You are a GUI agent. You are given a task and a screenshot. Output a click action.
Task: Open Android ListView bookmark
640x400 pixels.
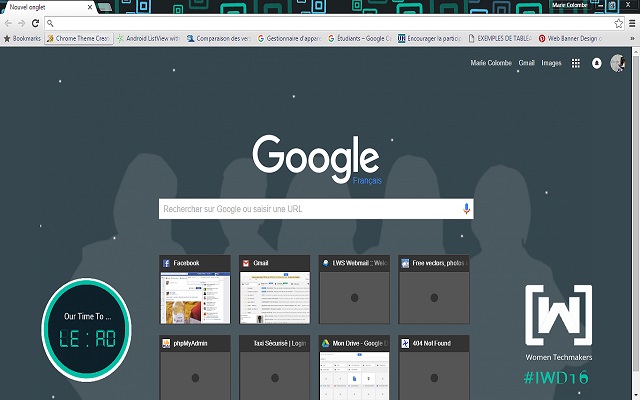click(x=148, y=38)
